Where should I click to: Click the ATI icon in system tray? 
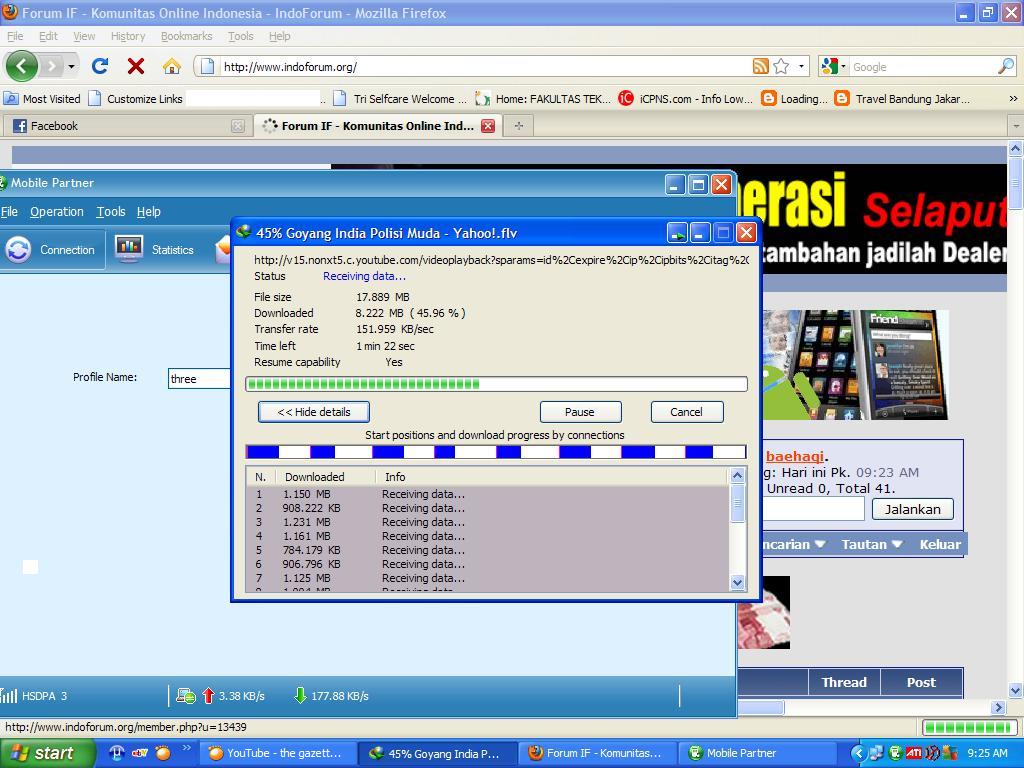point(914,753)
